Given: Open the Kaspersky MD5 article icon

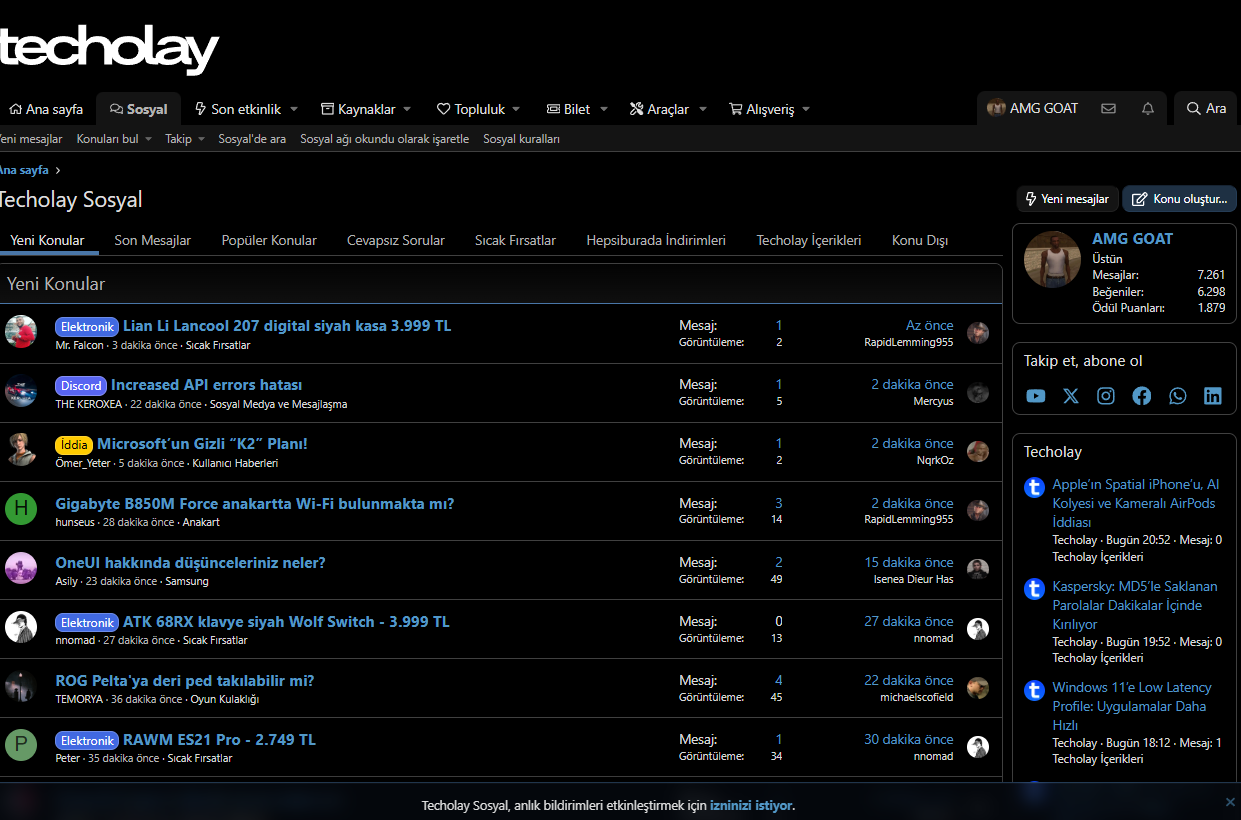Looking at the screenshot, I should 1035,589.
